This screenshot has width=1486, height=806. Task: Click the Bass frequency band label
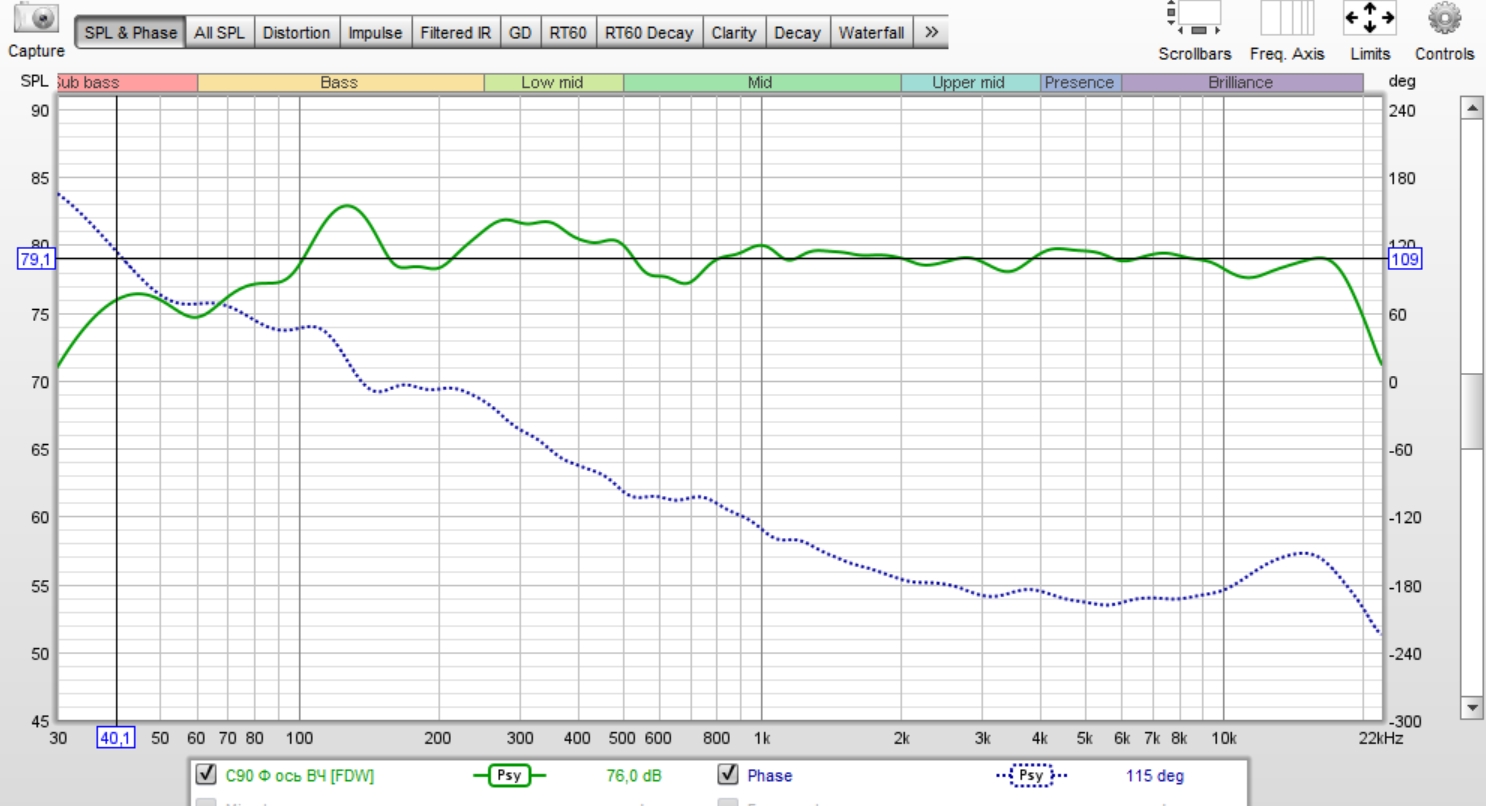click(340, 83)
